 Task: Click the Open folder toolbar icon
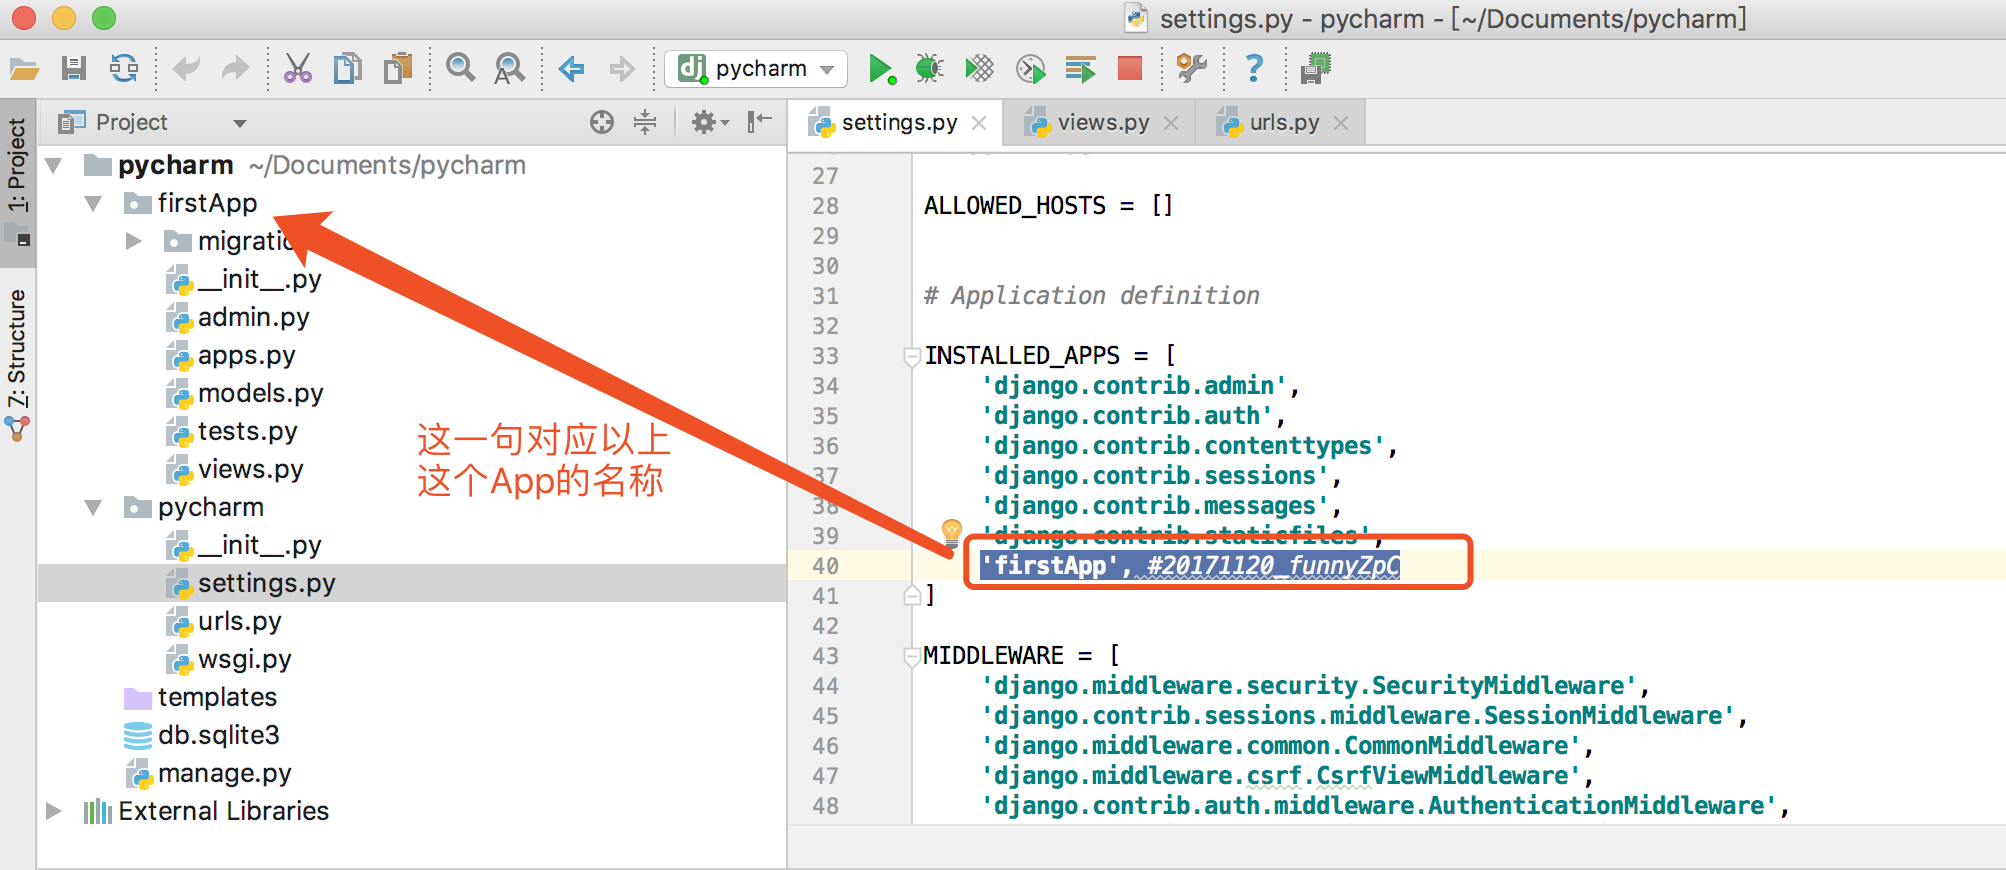[24, 69]
